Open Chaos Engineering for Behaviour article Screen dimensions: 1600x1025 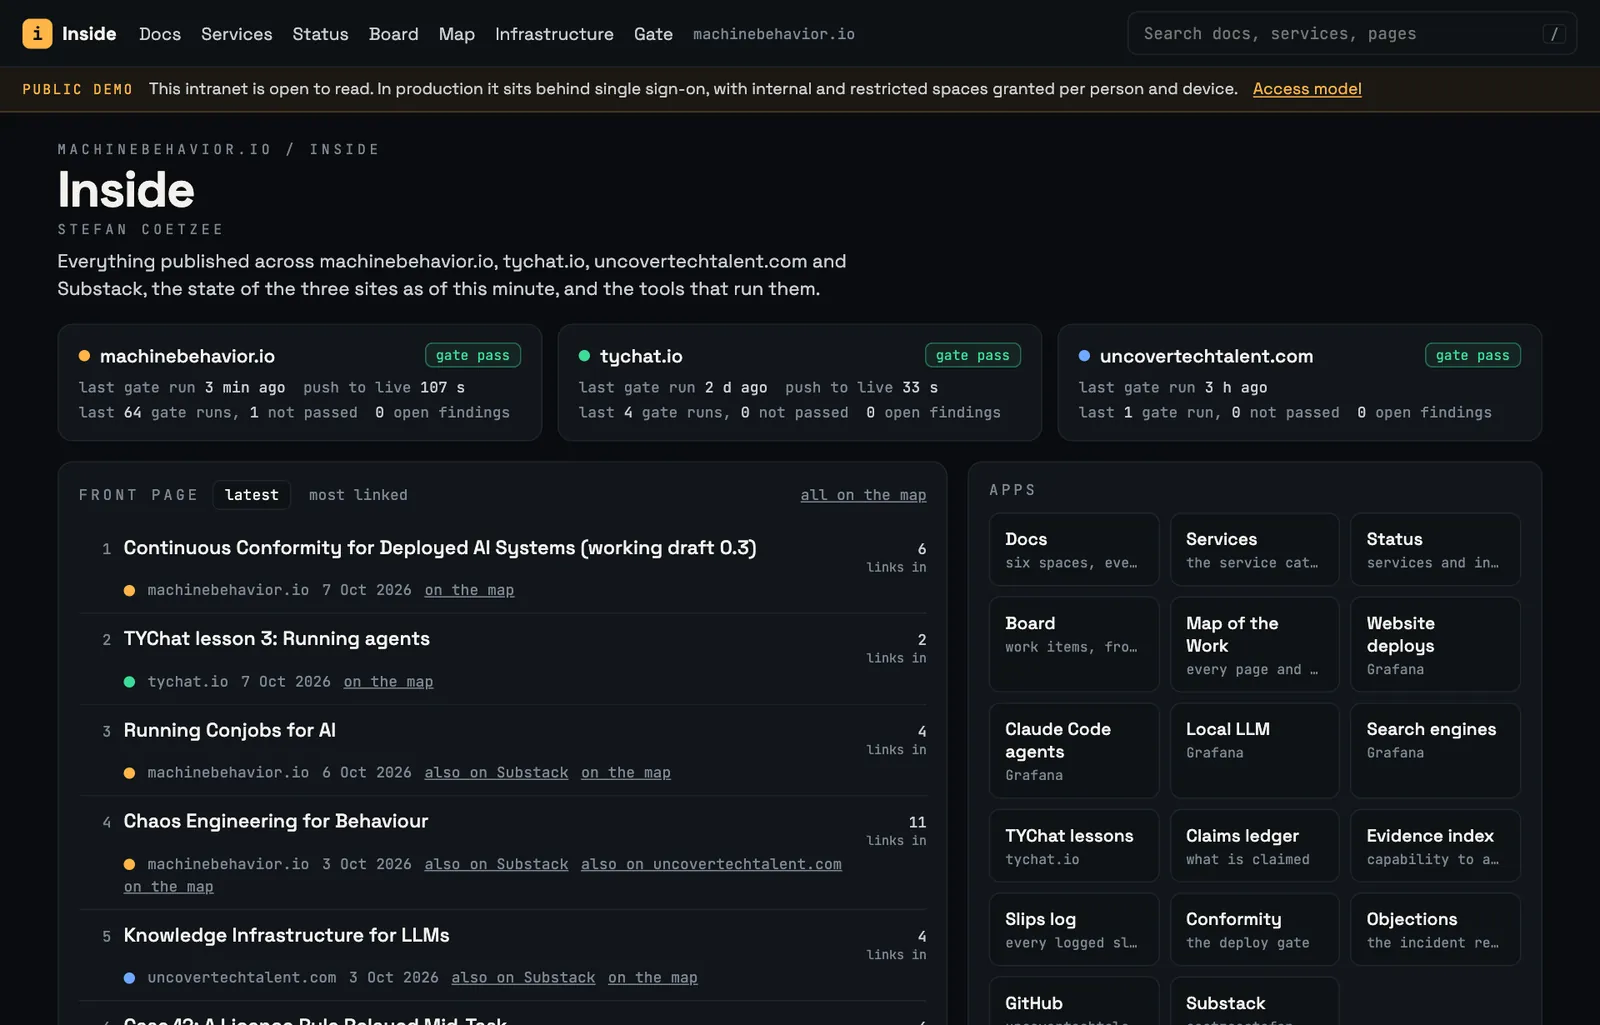coord(276,821)
